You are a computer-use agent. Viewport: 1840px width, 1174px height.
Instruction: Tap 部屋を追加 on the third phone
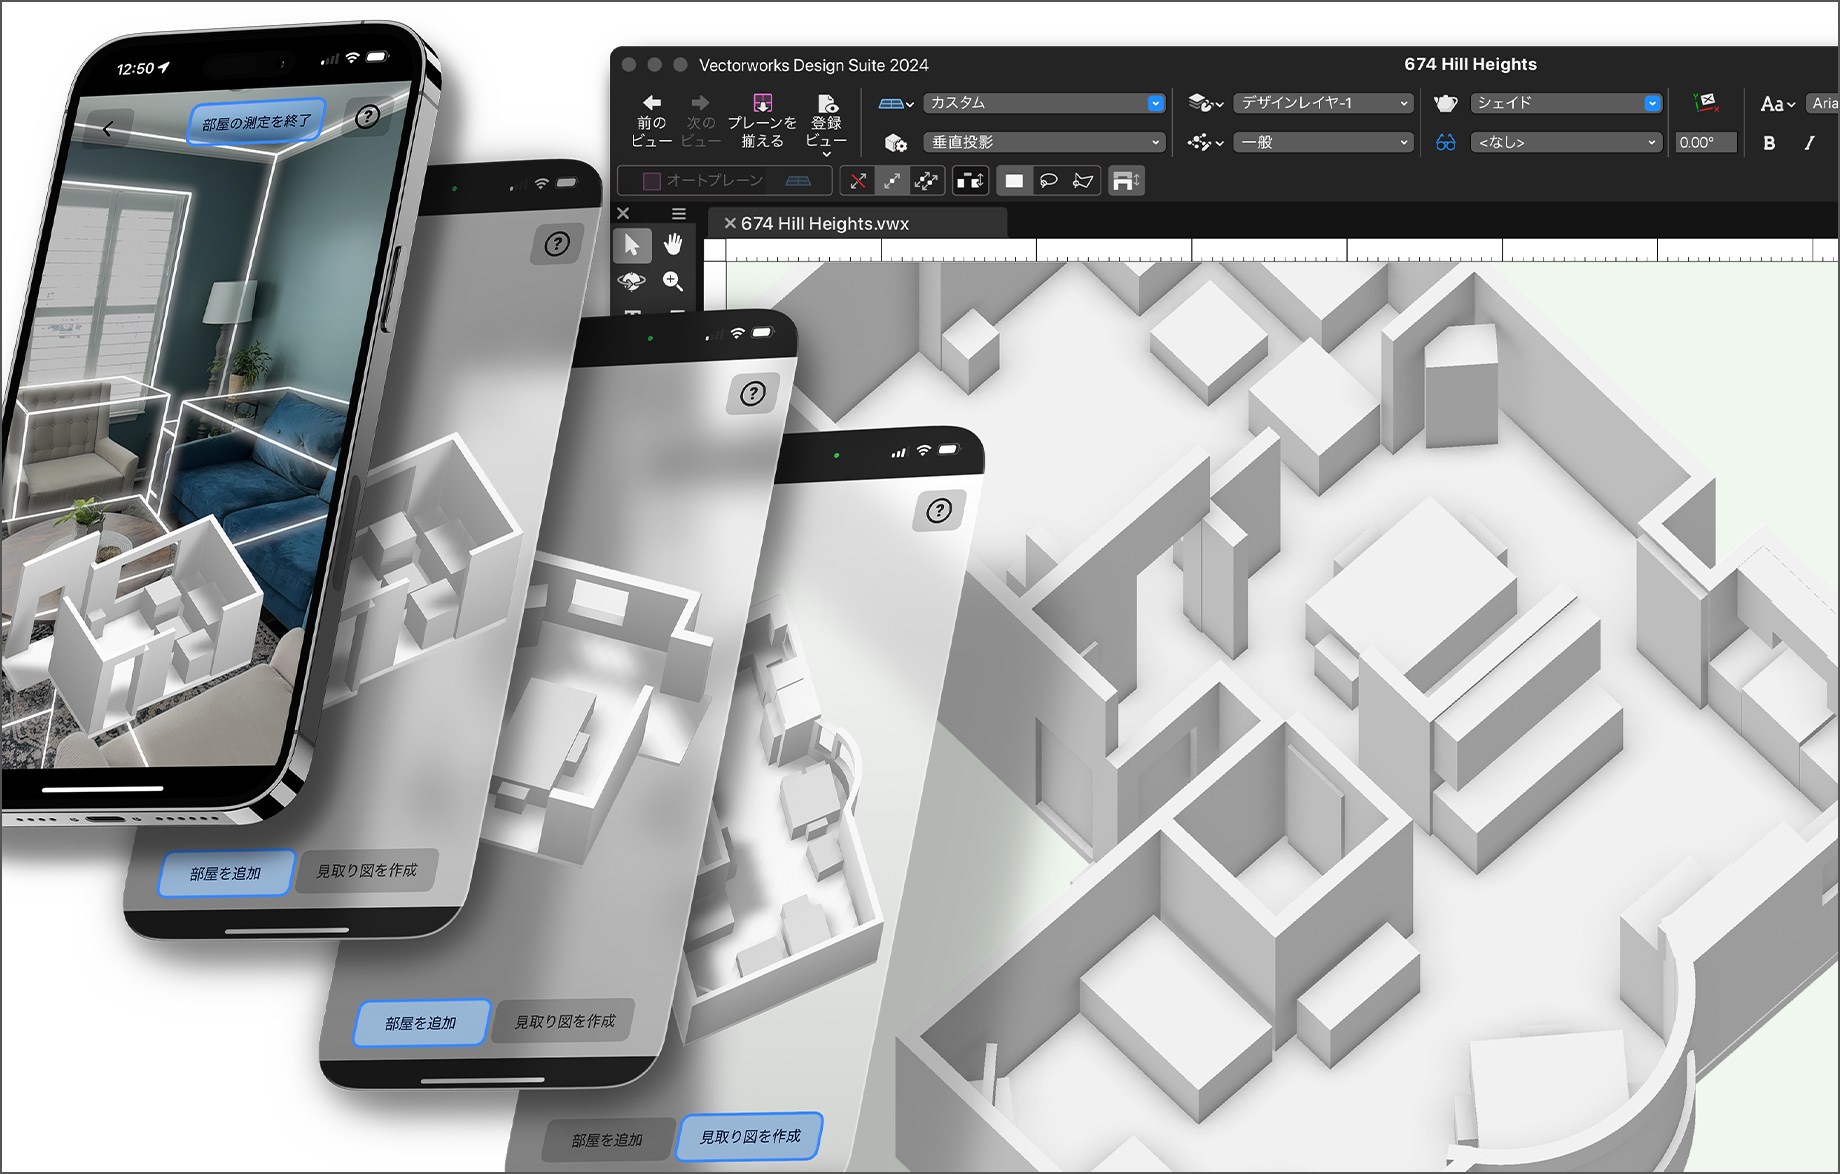[x=420, y=1023]
